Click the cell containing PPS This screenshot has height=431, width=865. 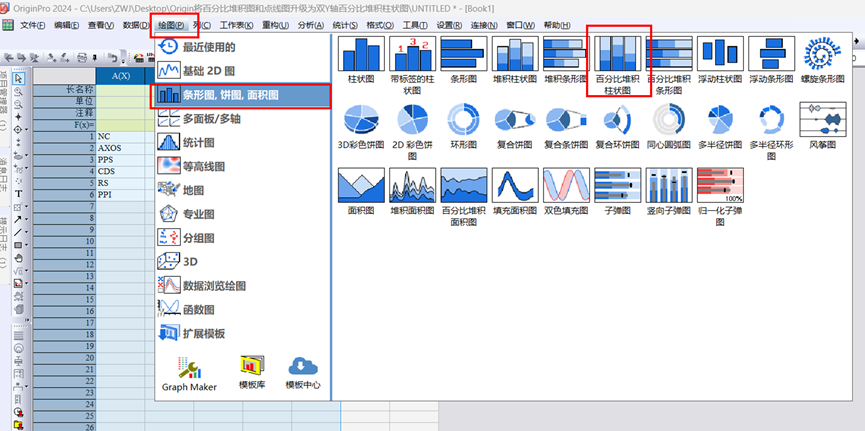(121, 159)
